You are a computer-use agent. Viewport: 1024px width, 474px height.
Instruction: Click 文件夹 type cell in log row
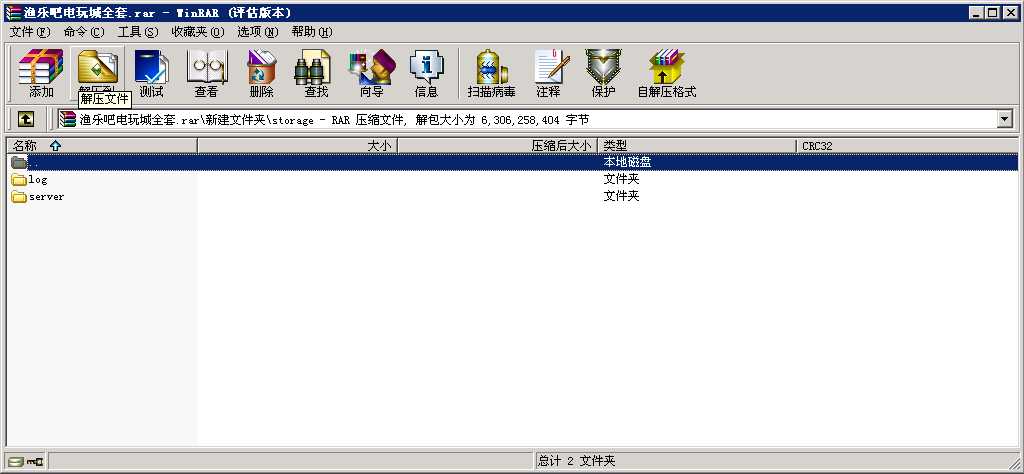pyautogui.click(x=621, y=179)
